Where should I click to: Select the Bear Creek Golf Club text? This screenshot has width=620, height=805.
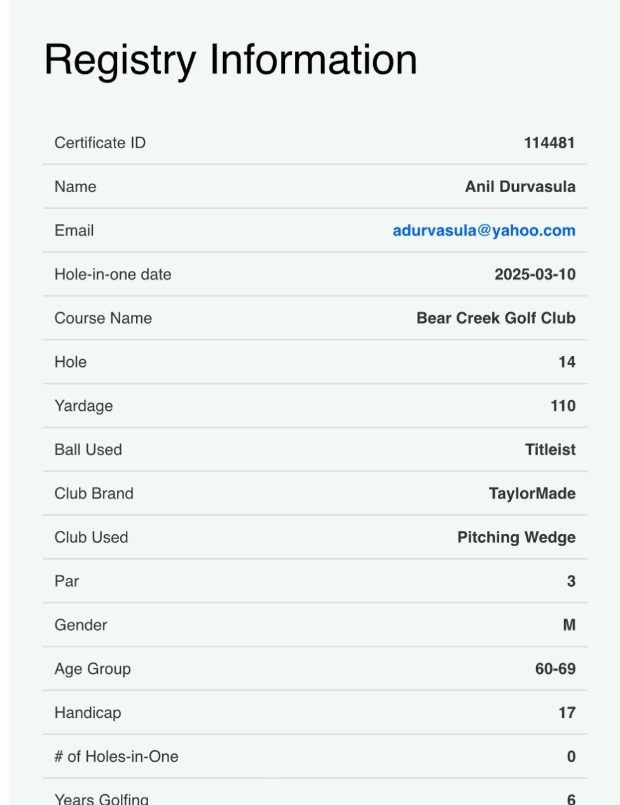click(496, 318)
